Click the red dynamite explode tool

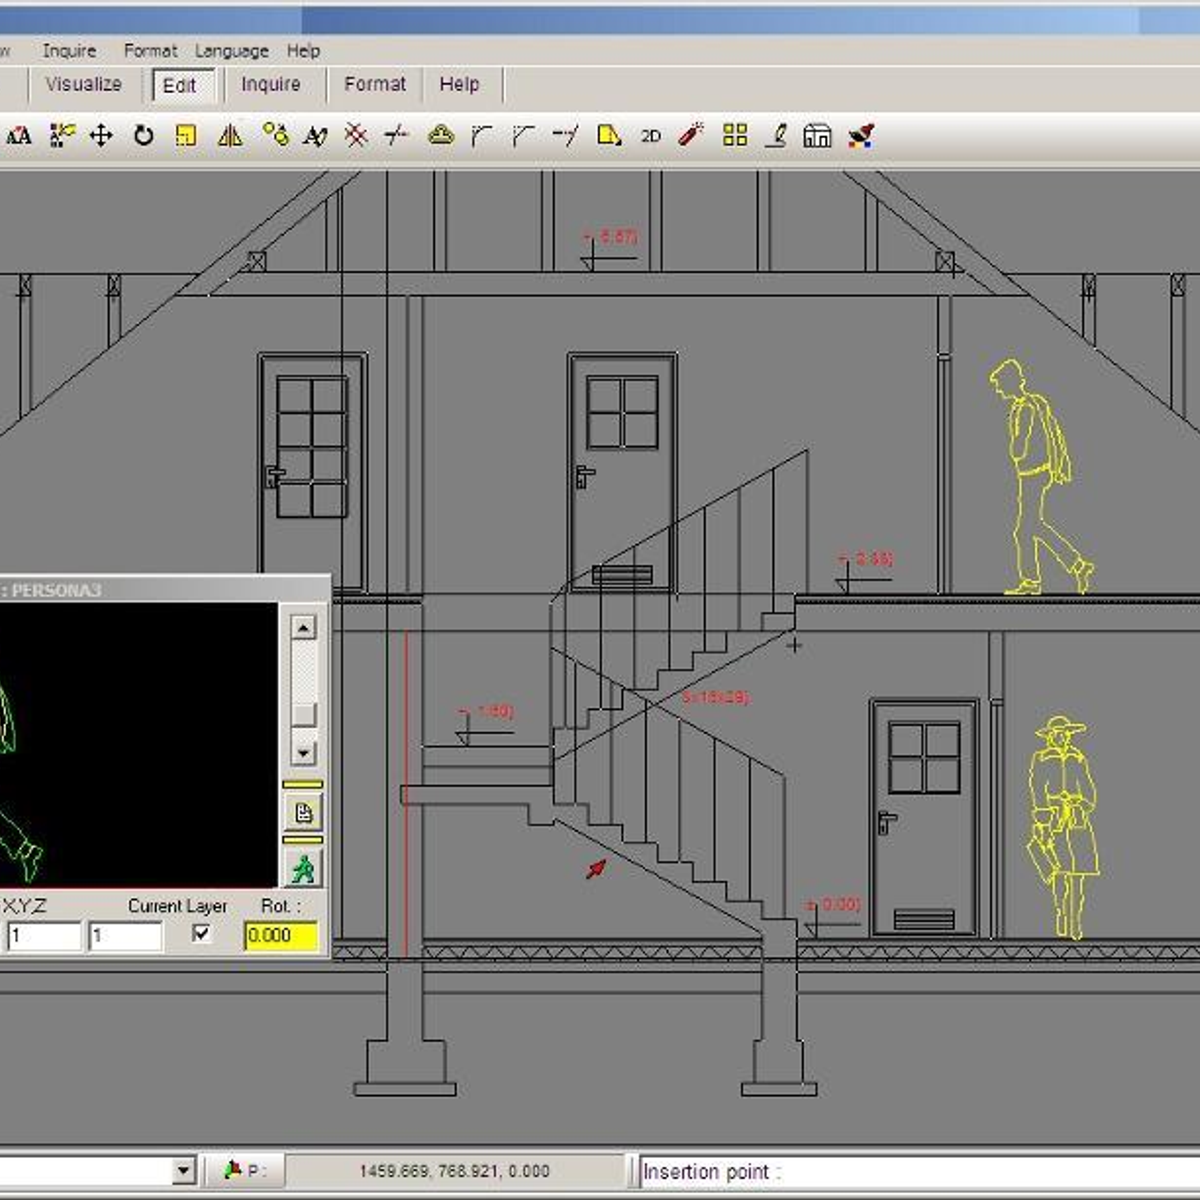691,135
